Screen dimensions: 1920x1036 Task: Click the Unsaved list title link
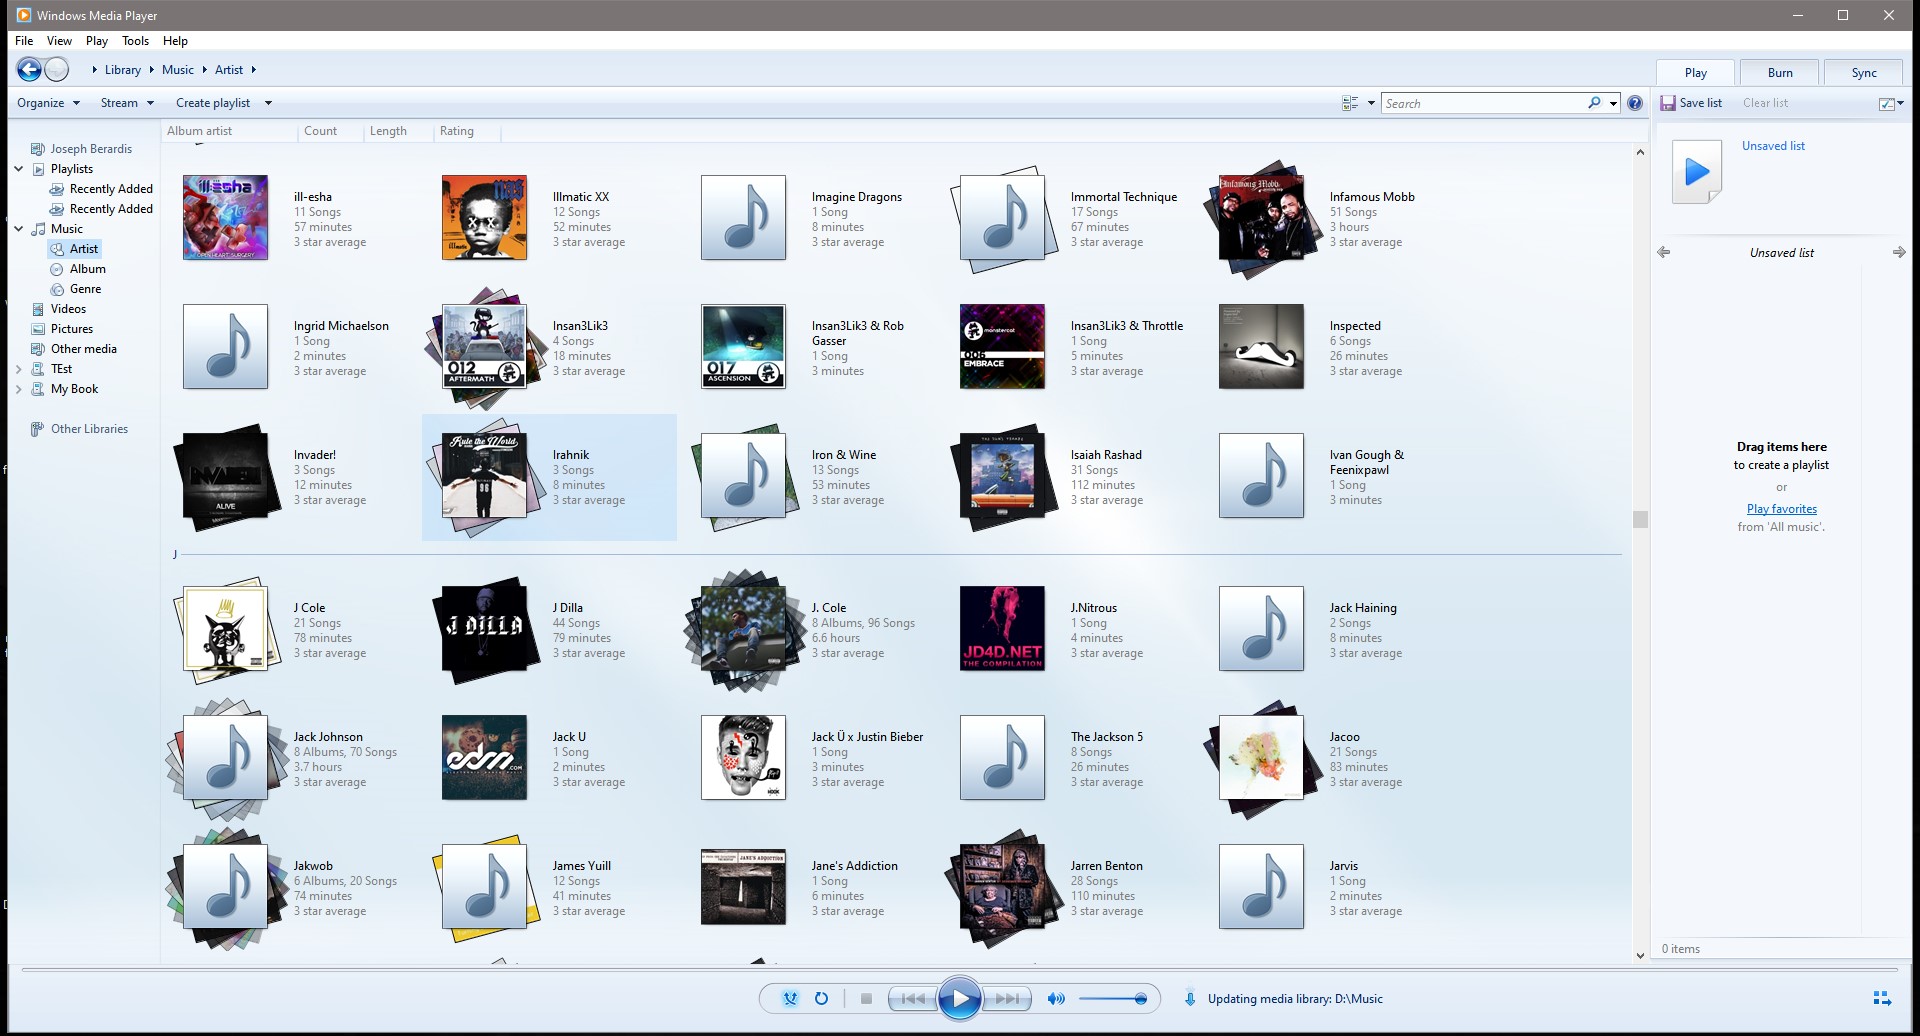click(1773, 146)
